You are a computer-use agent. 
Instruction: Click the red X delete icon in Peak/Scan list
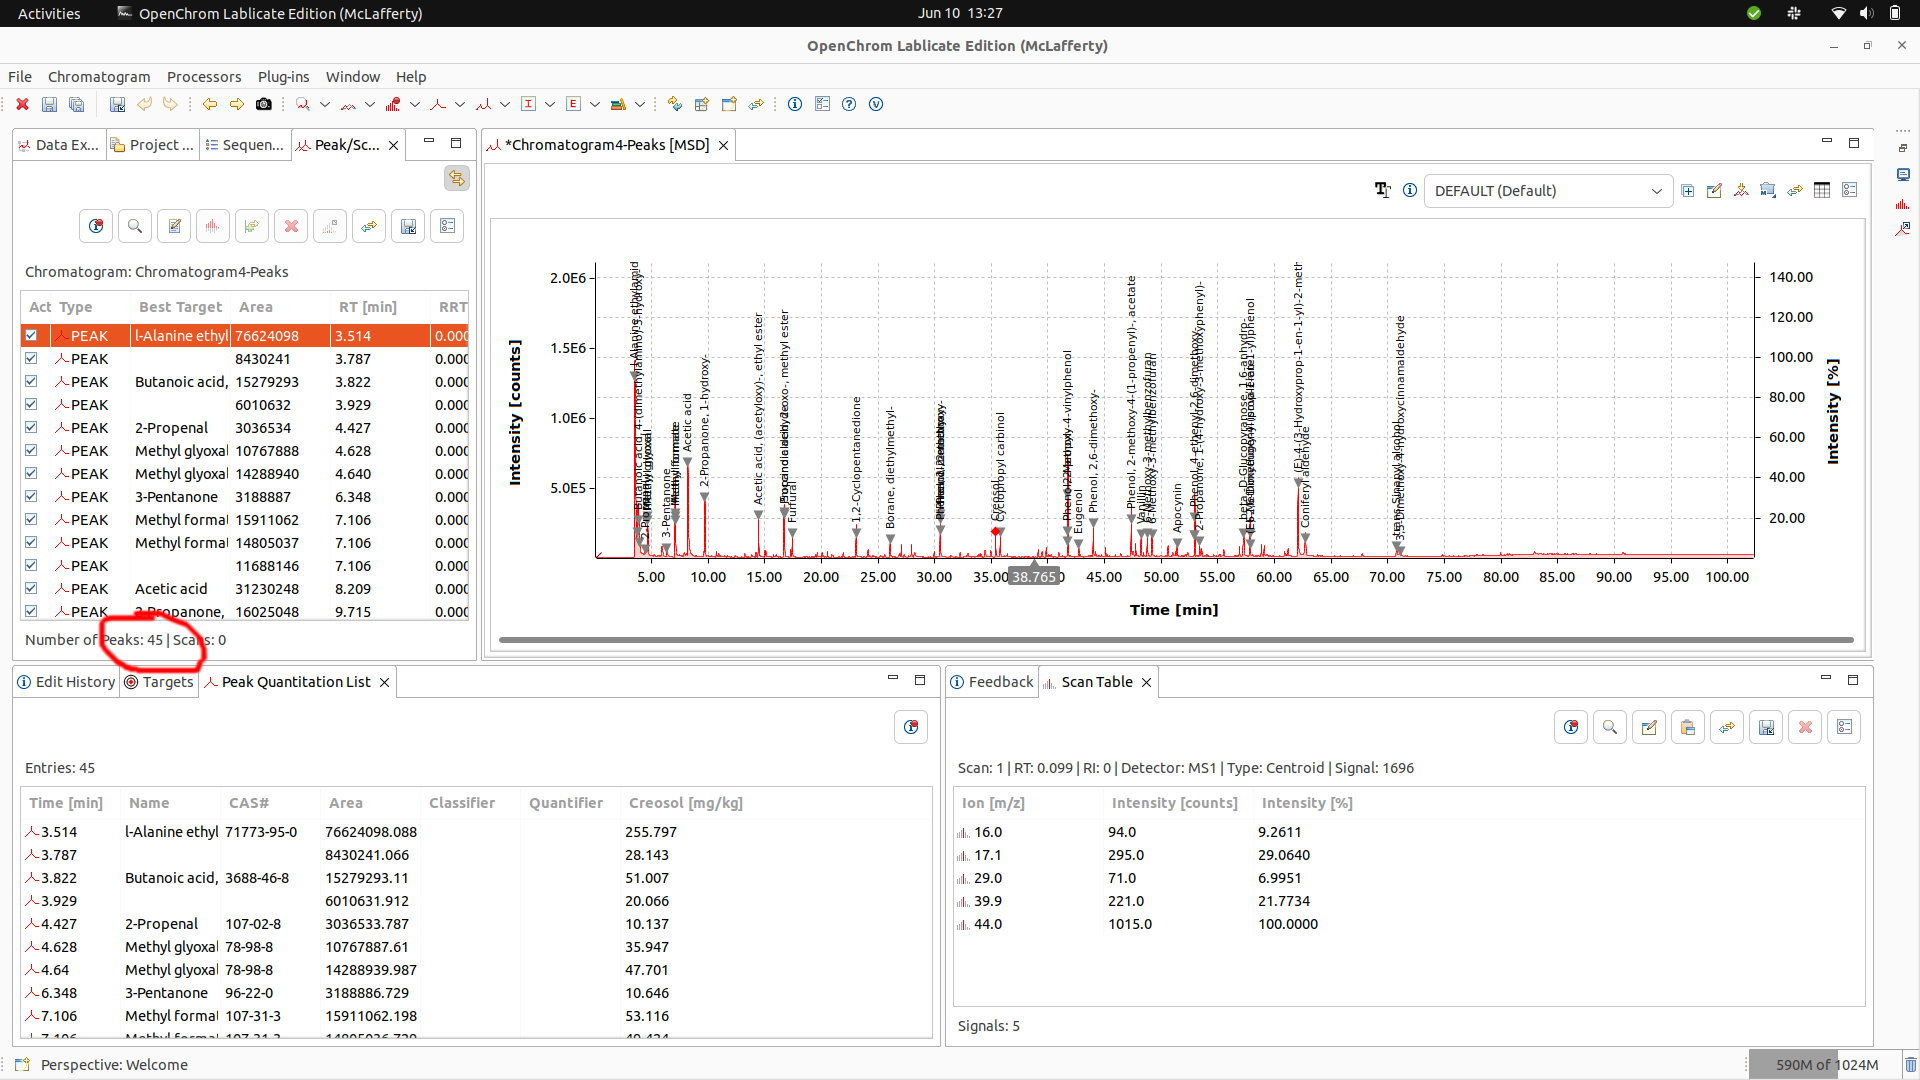tap(291, 226)
